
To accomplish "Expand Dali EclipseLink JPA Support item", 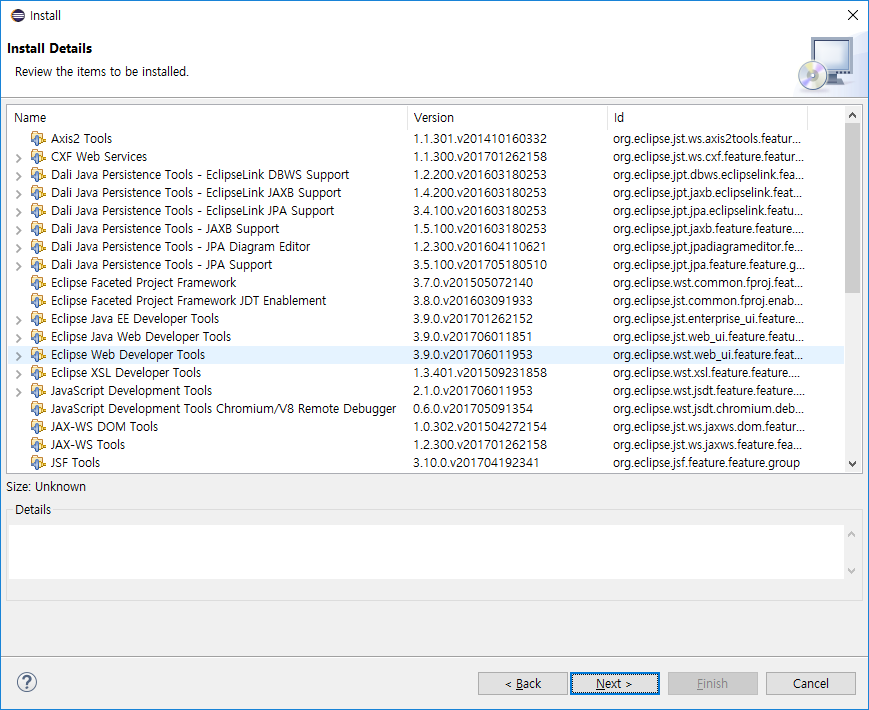I will pyautogui.click(x=19, y=212).
